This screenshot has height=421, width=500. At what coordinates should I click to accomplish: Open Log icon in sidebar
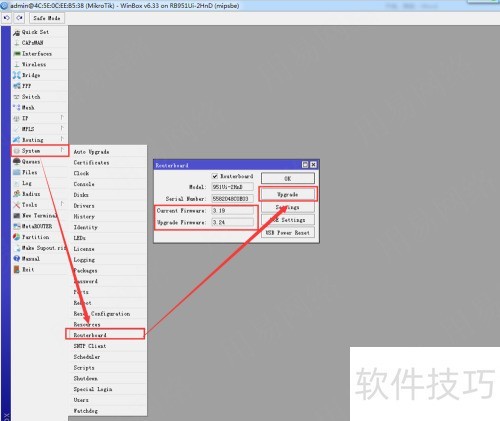pos(17,183)
